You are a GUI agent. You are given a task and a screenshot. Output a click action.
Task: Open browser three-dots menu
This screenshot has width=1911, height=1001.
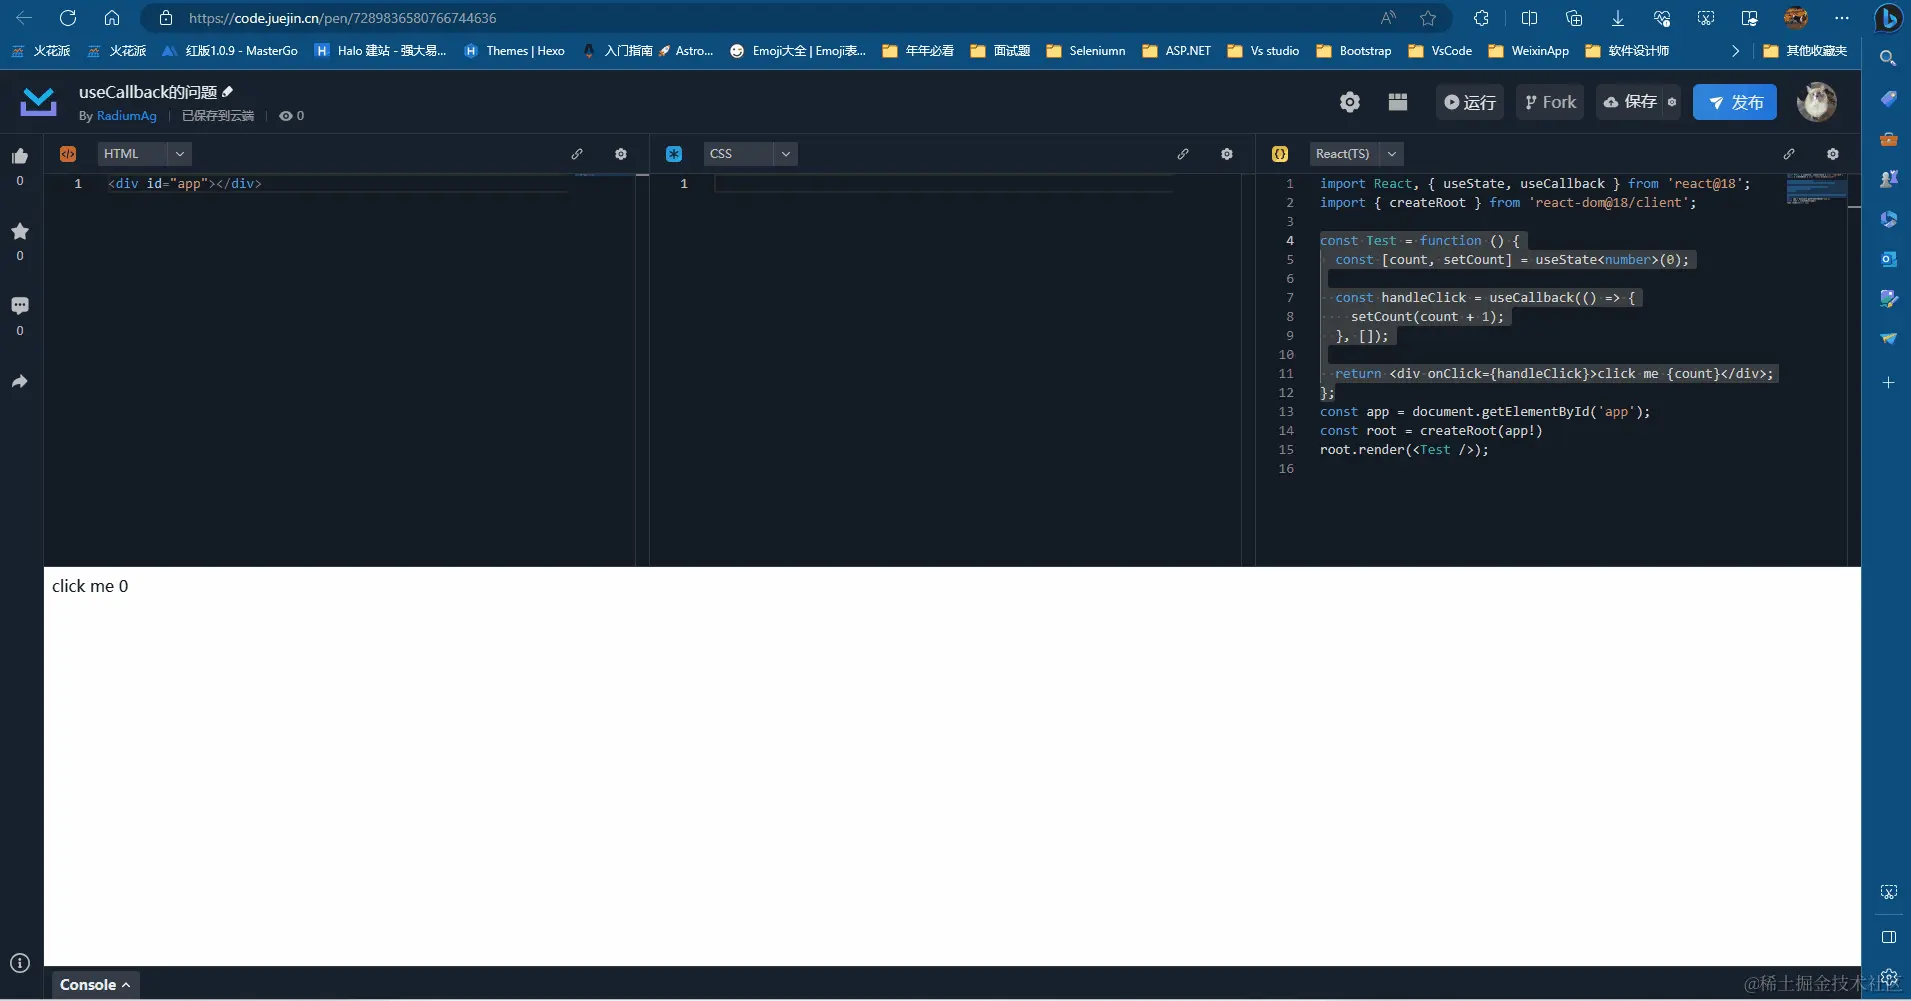coord(1842,18)
